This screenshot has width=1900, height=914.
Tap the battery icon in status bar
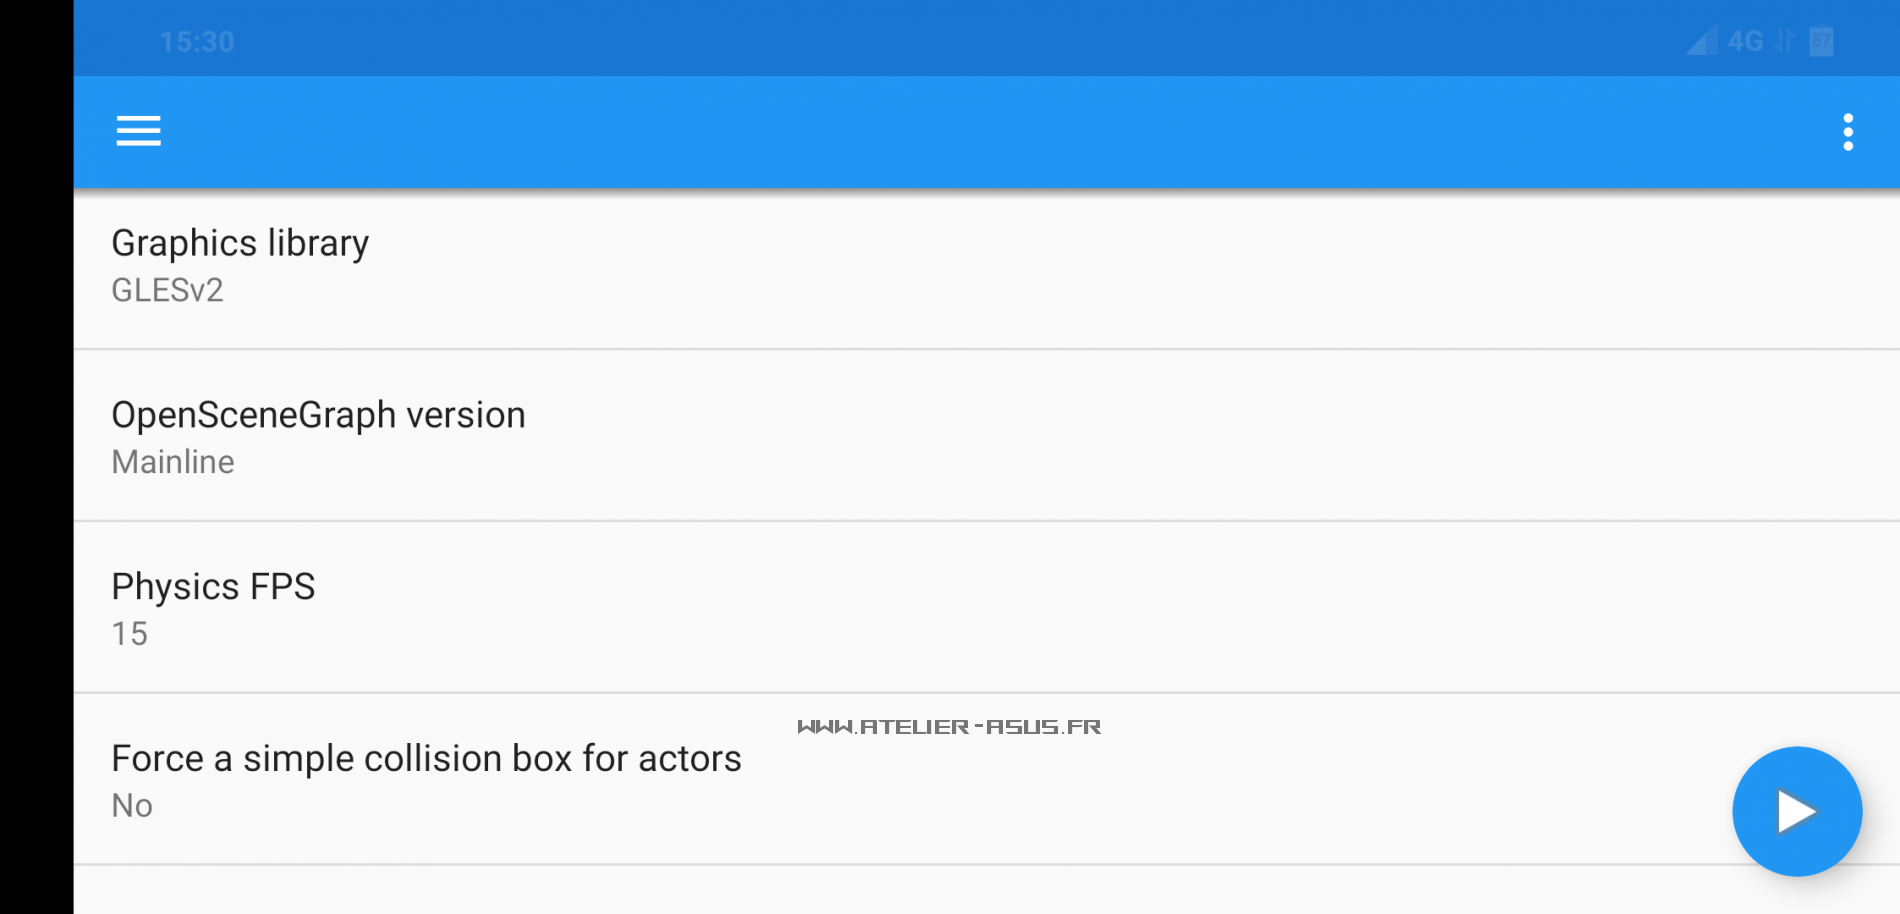point(1821,41)
